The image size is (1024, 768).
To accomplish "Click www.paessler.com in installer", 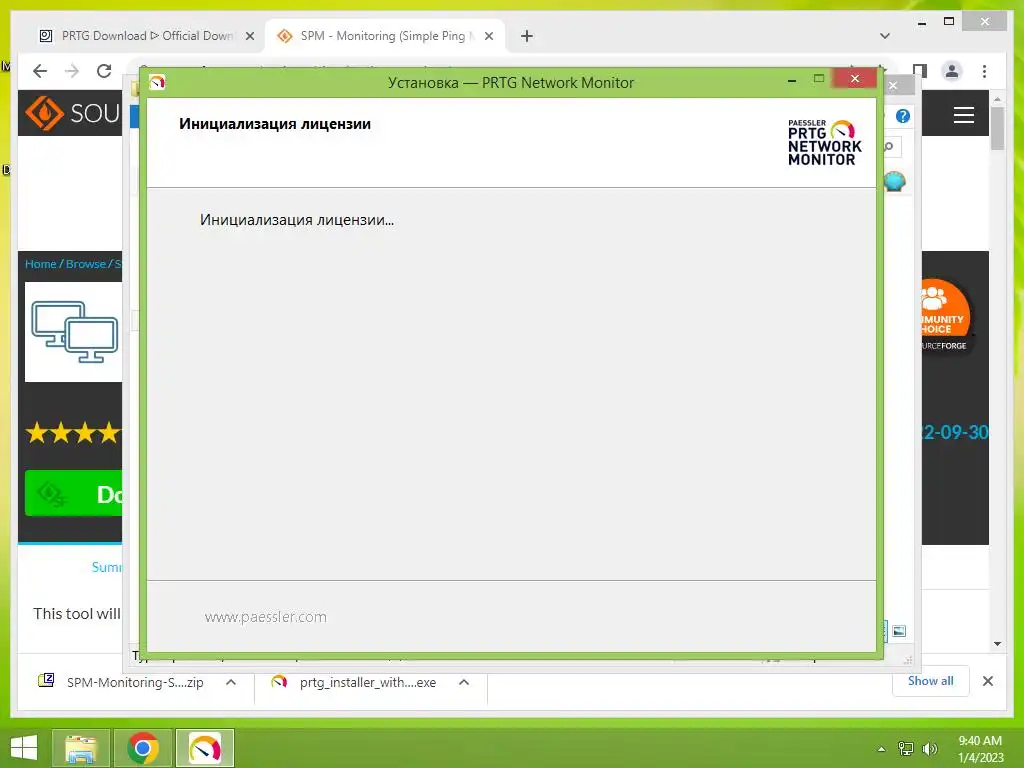I will tap(265, 616).
